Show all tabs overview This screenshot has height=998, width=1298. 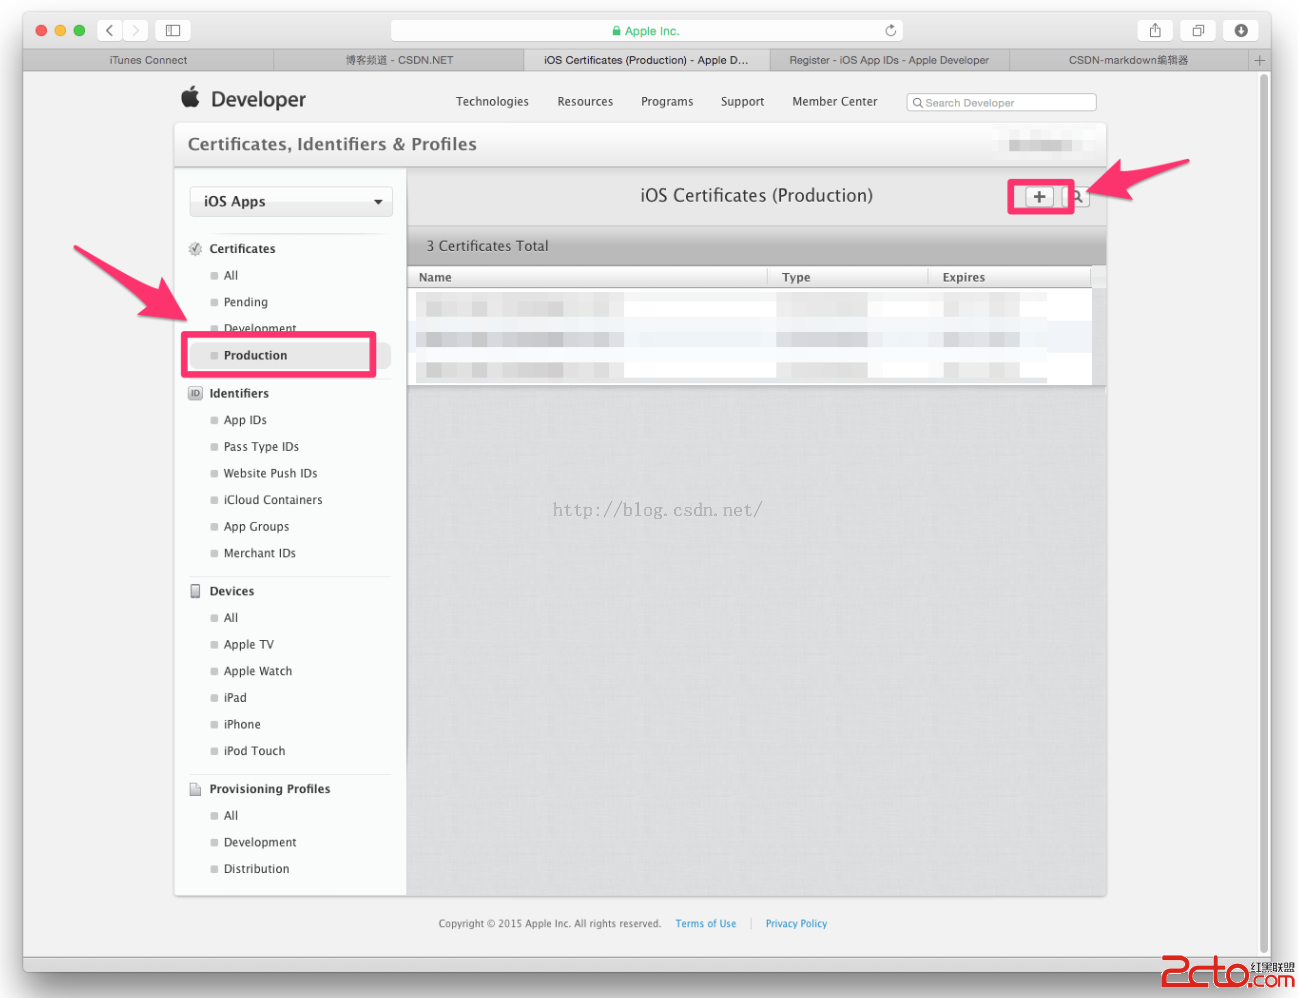(x=1198, y=30)
